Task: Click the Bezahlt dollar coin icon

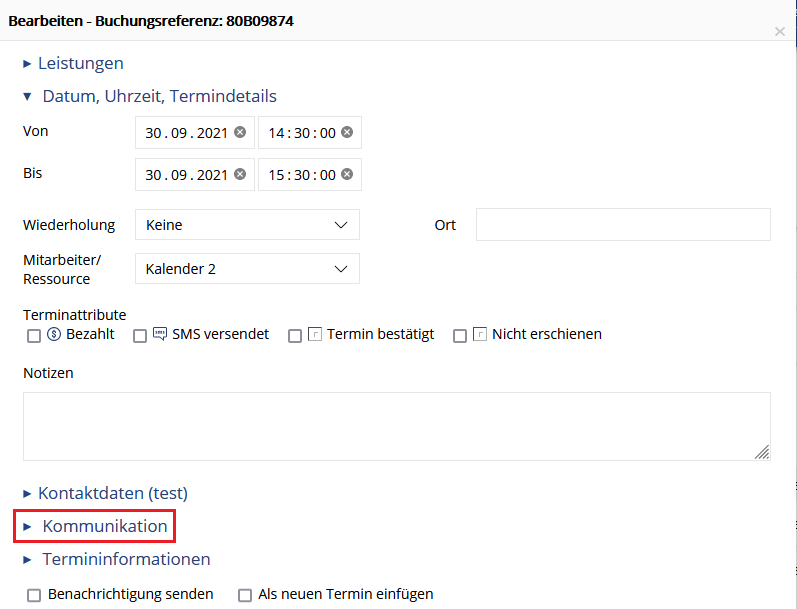Action: point(54,334)
